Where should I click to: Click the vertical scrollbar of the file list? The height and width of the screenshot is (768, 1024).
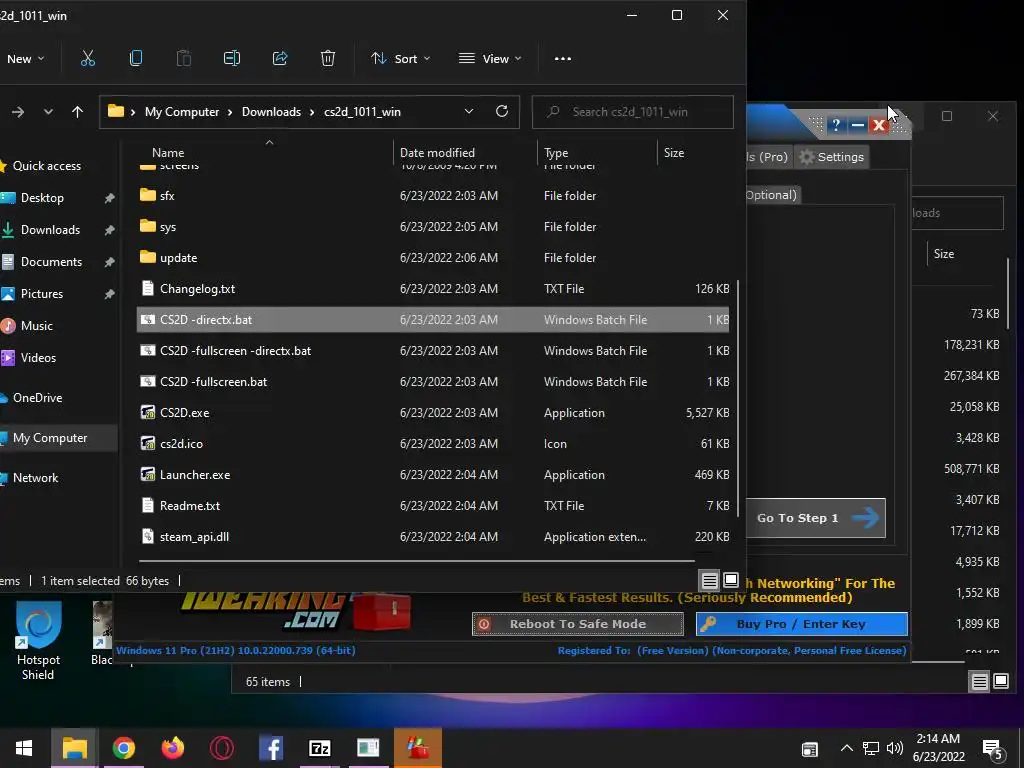coord(738,398)
